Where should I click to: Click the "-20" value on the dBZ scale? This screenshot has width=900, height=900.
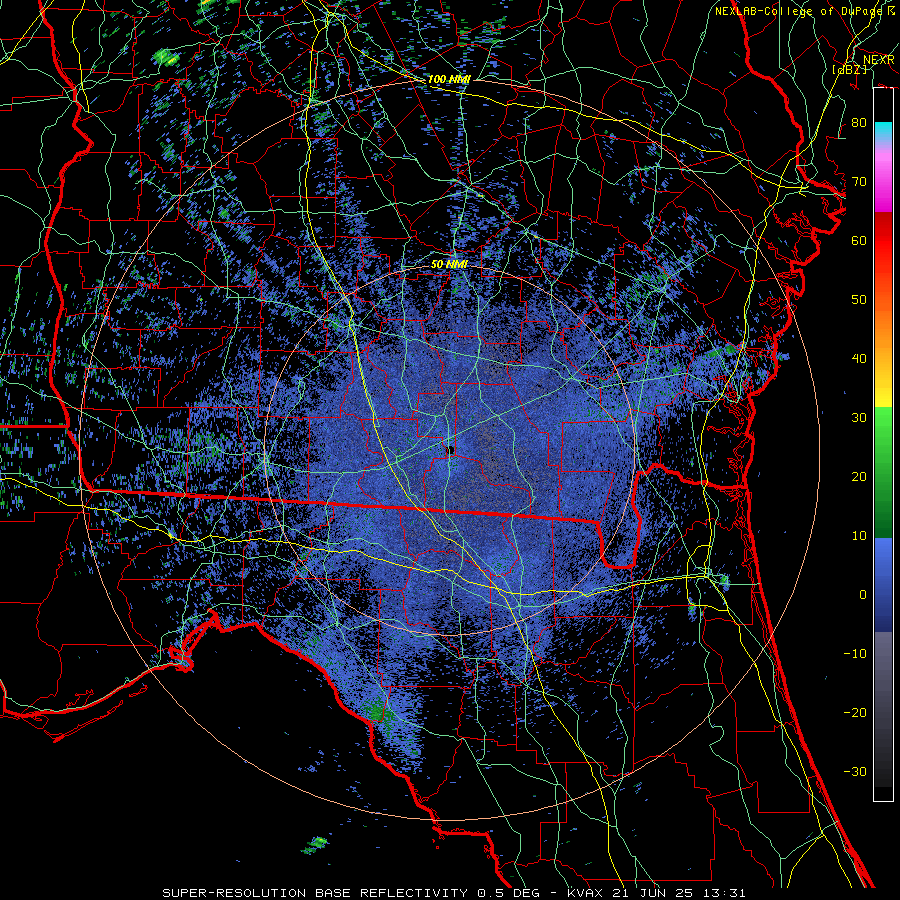[x=855, y=712]
